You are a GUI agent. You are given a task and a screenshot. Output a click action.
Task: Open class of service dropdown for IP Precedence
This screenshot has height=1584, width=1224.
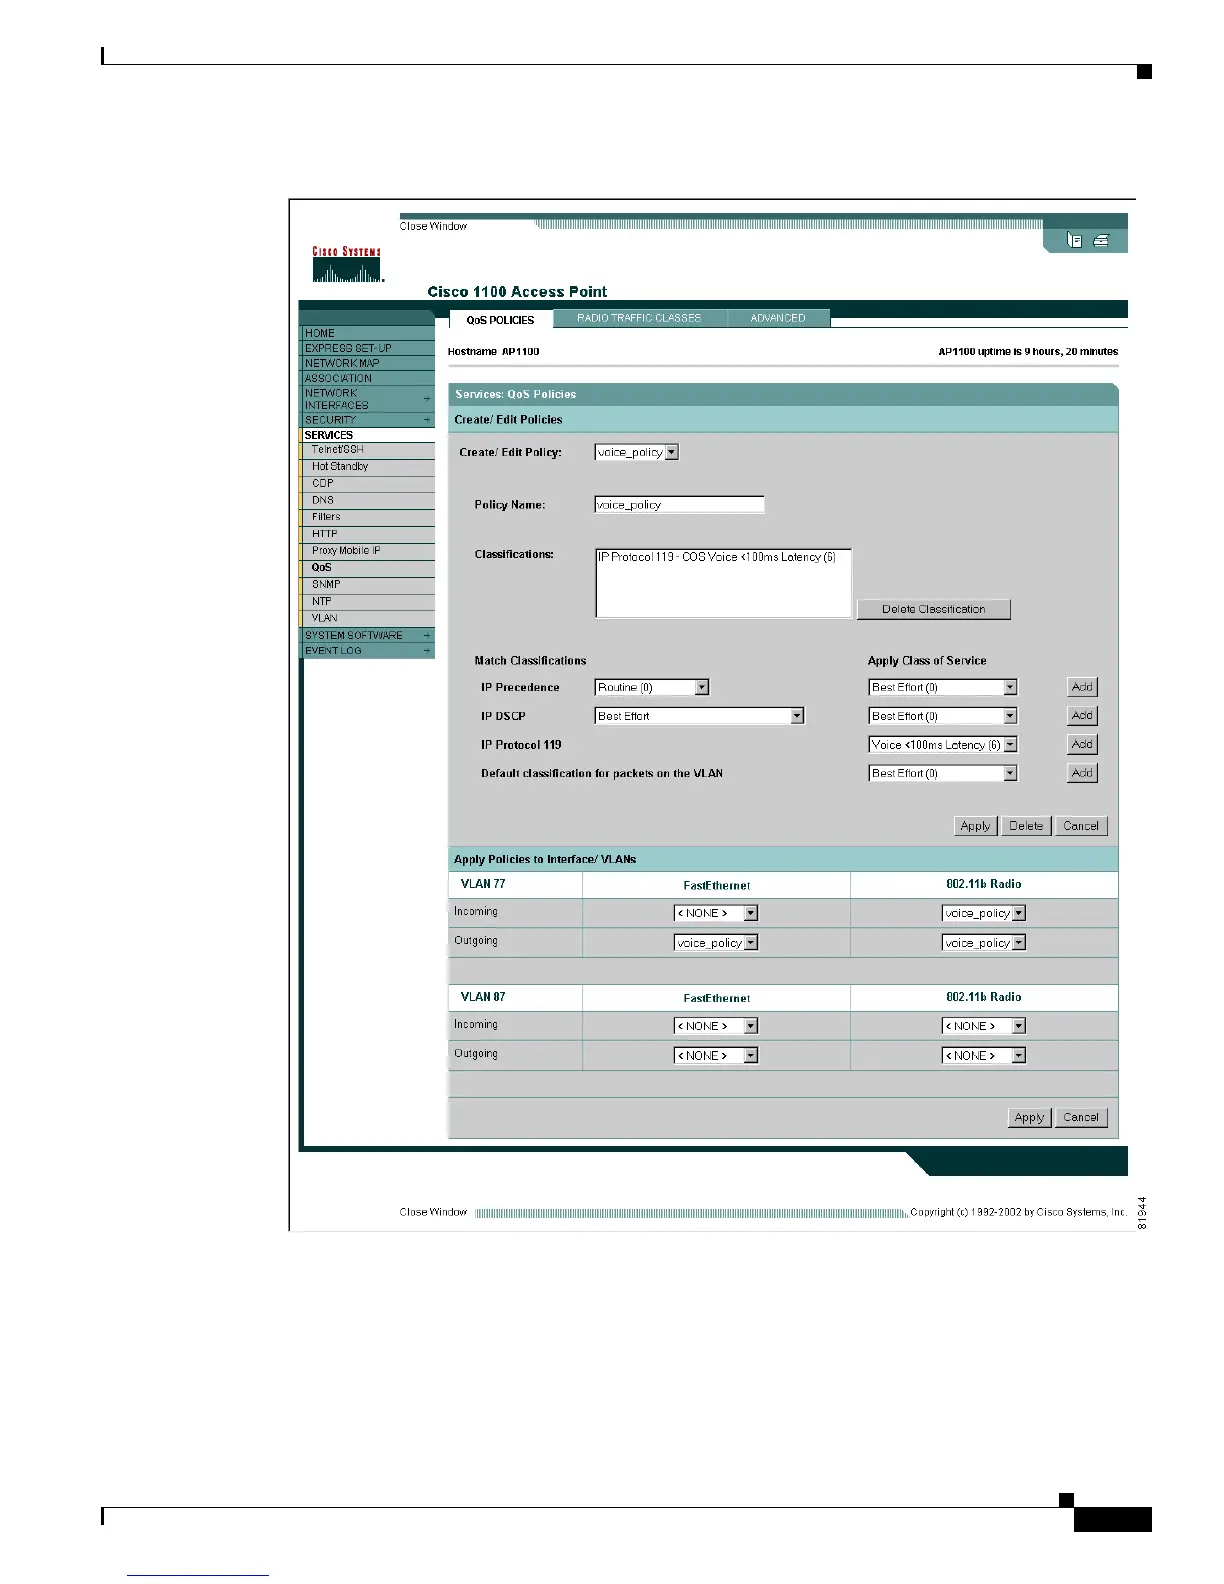coord(942,687)
